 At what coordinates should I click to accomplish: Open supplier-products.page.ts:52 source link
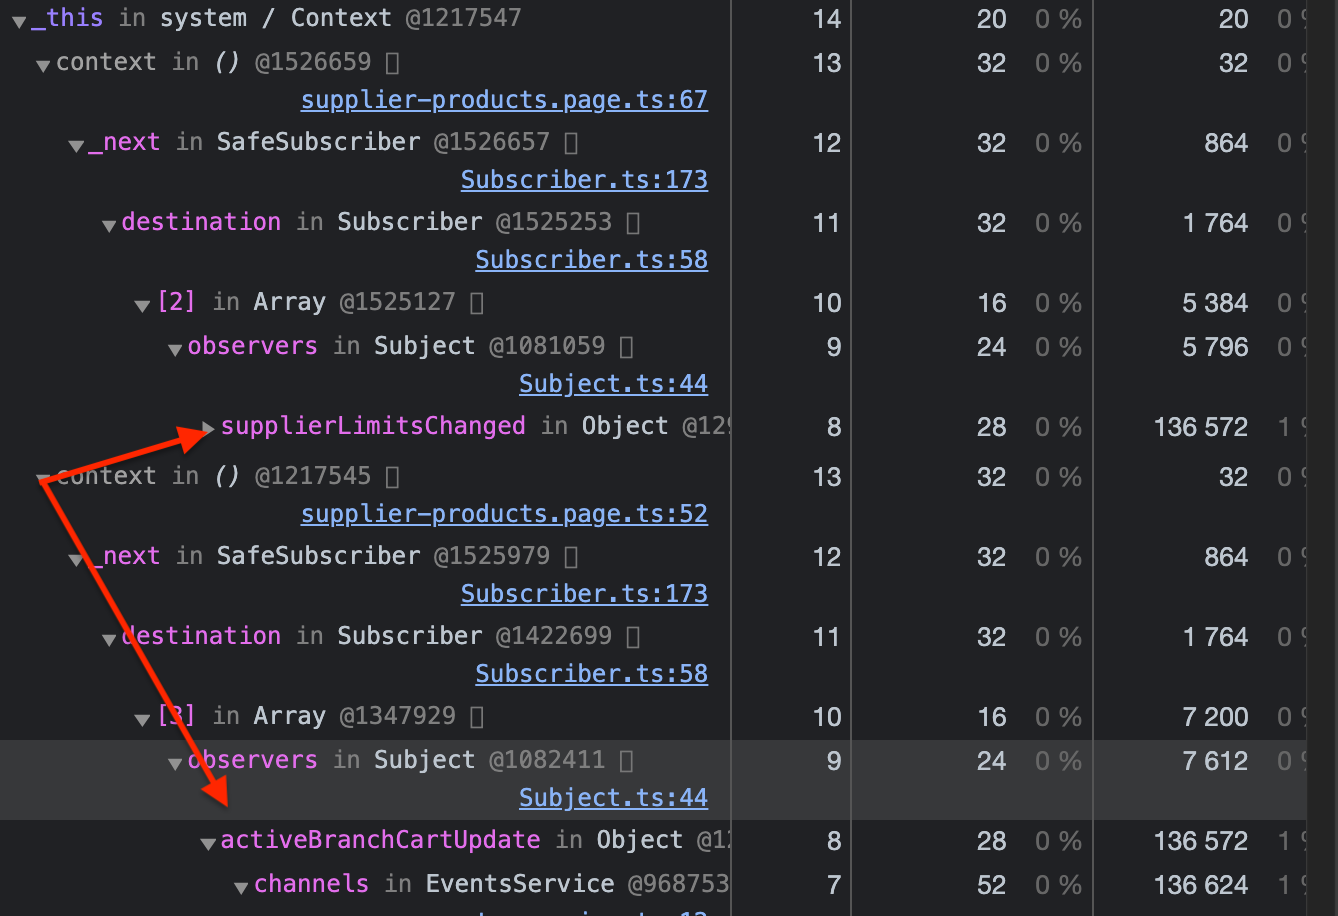point(504,514)
